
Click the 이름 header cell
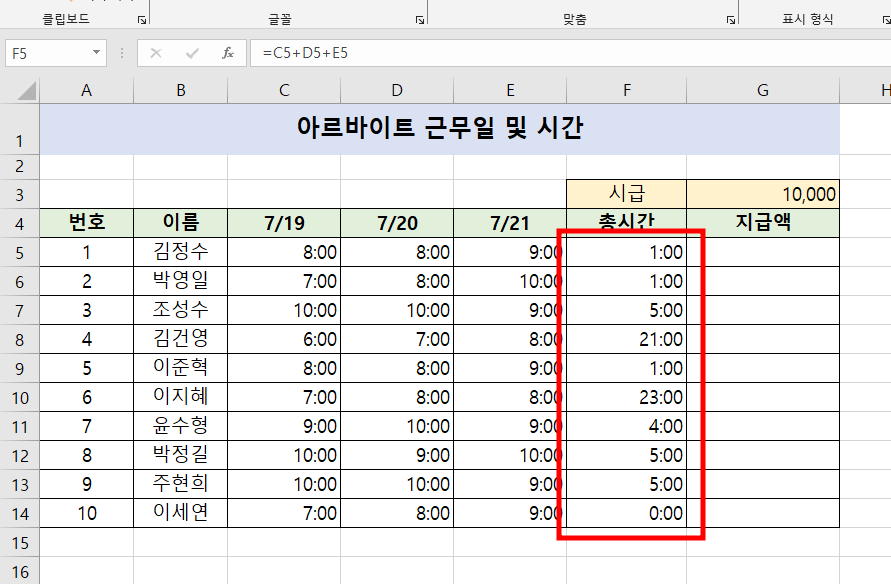pyautogui.click(x=181, y=223)
